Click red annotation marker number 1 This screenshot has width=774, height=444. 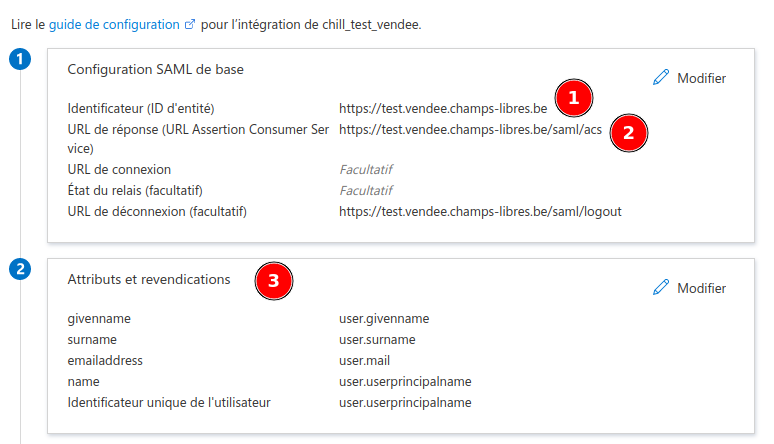[x=573, y=98]
